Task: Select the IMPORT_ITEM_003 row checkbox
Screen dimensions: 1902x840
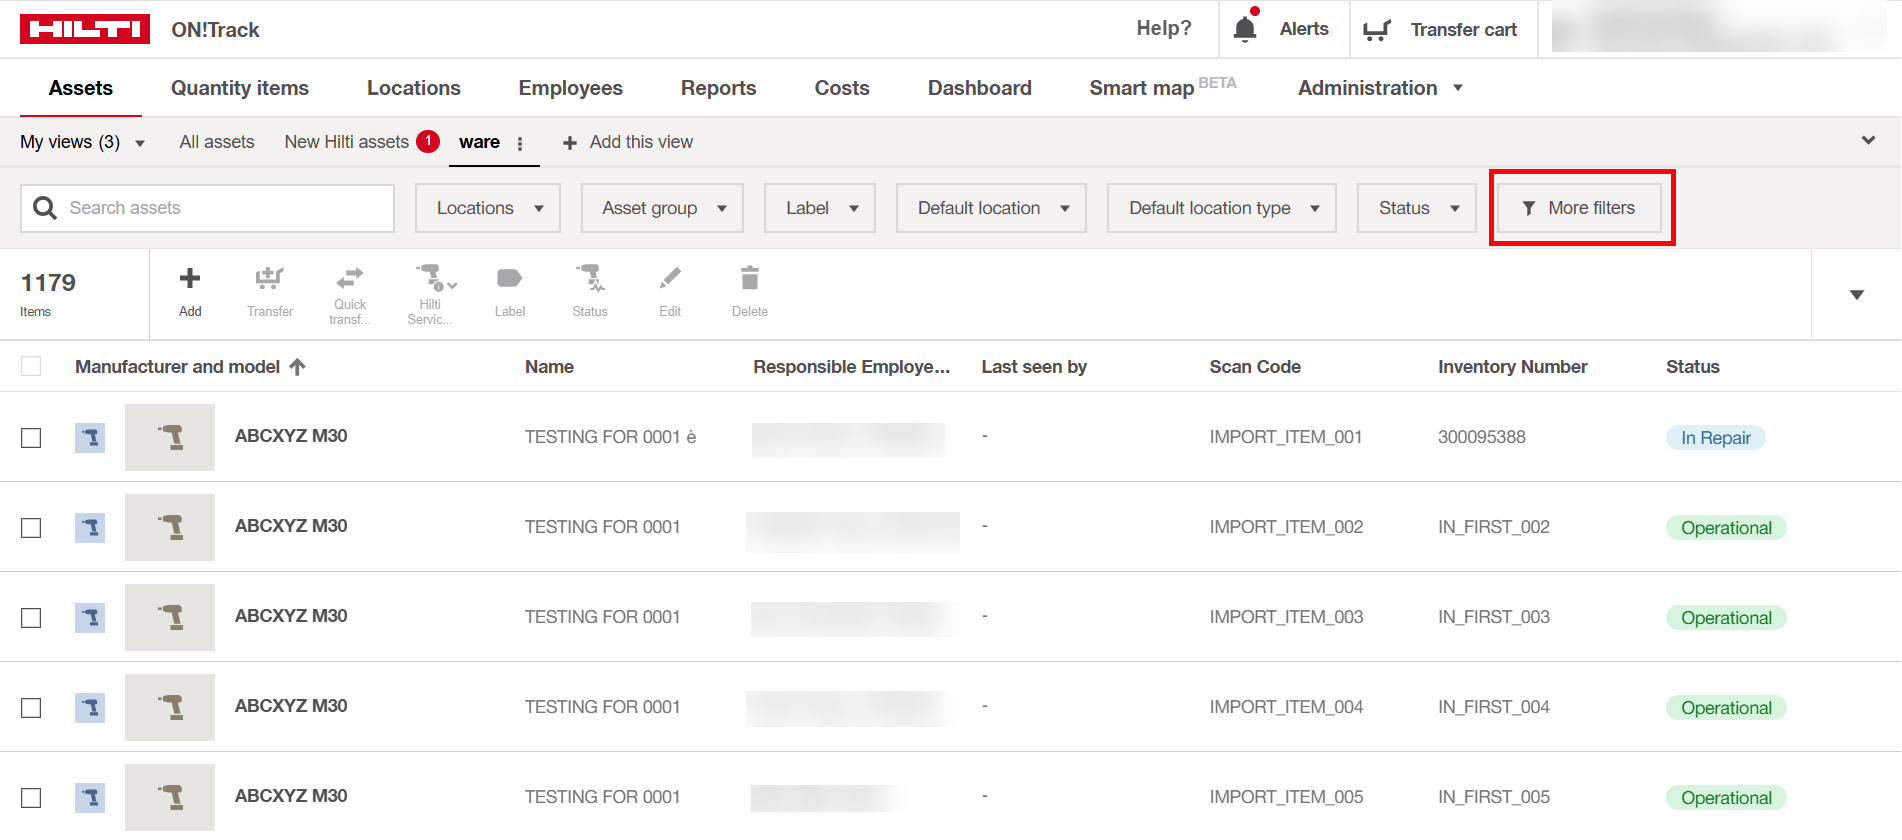Action: (x=31, y=618)
